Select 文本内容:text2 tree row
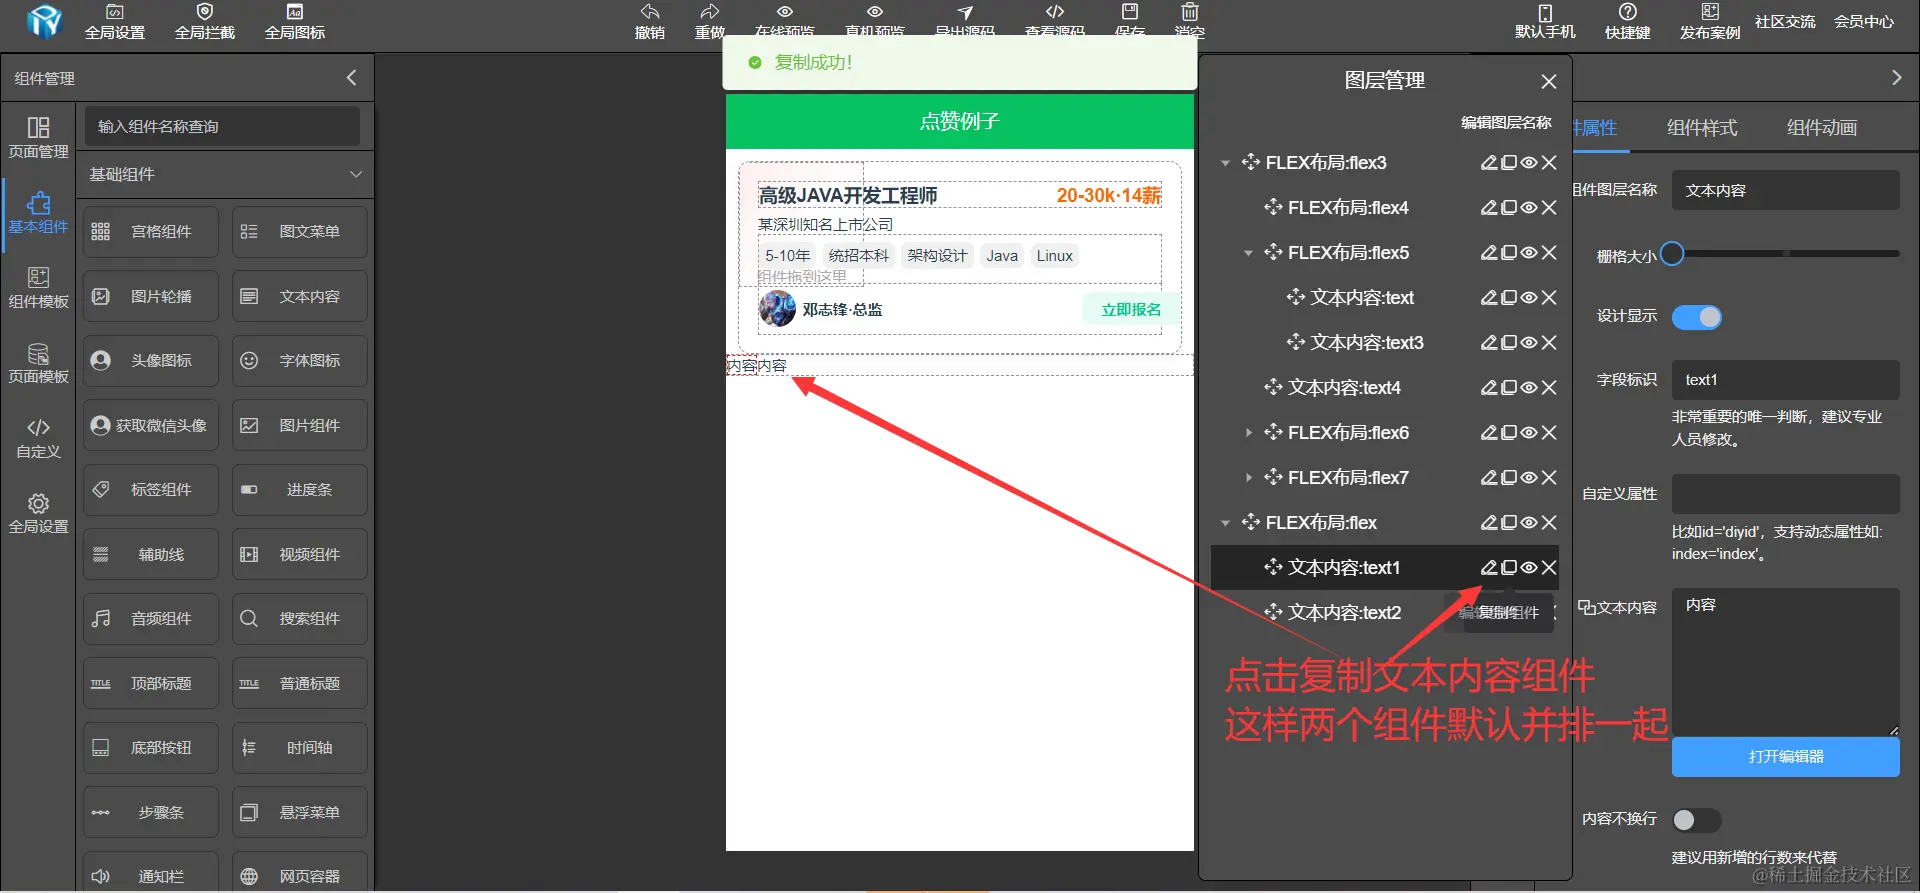 (x=1384, y=613)
